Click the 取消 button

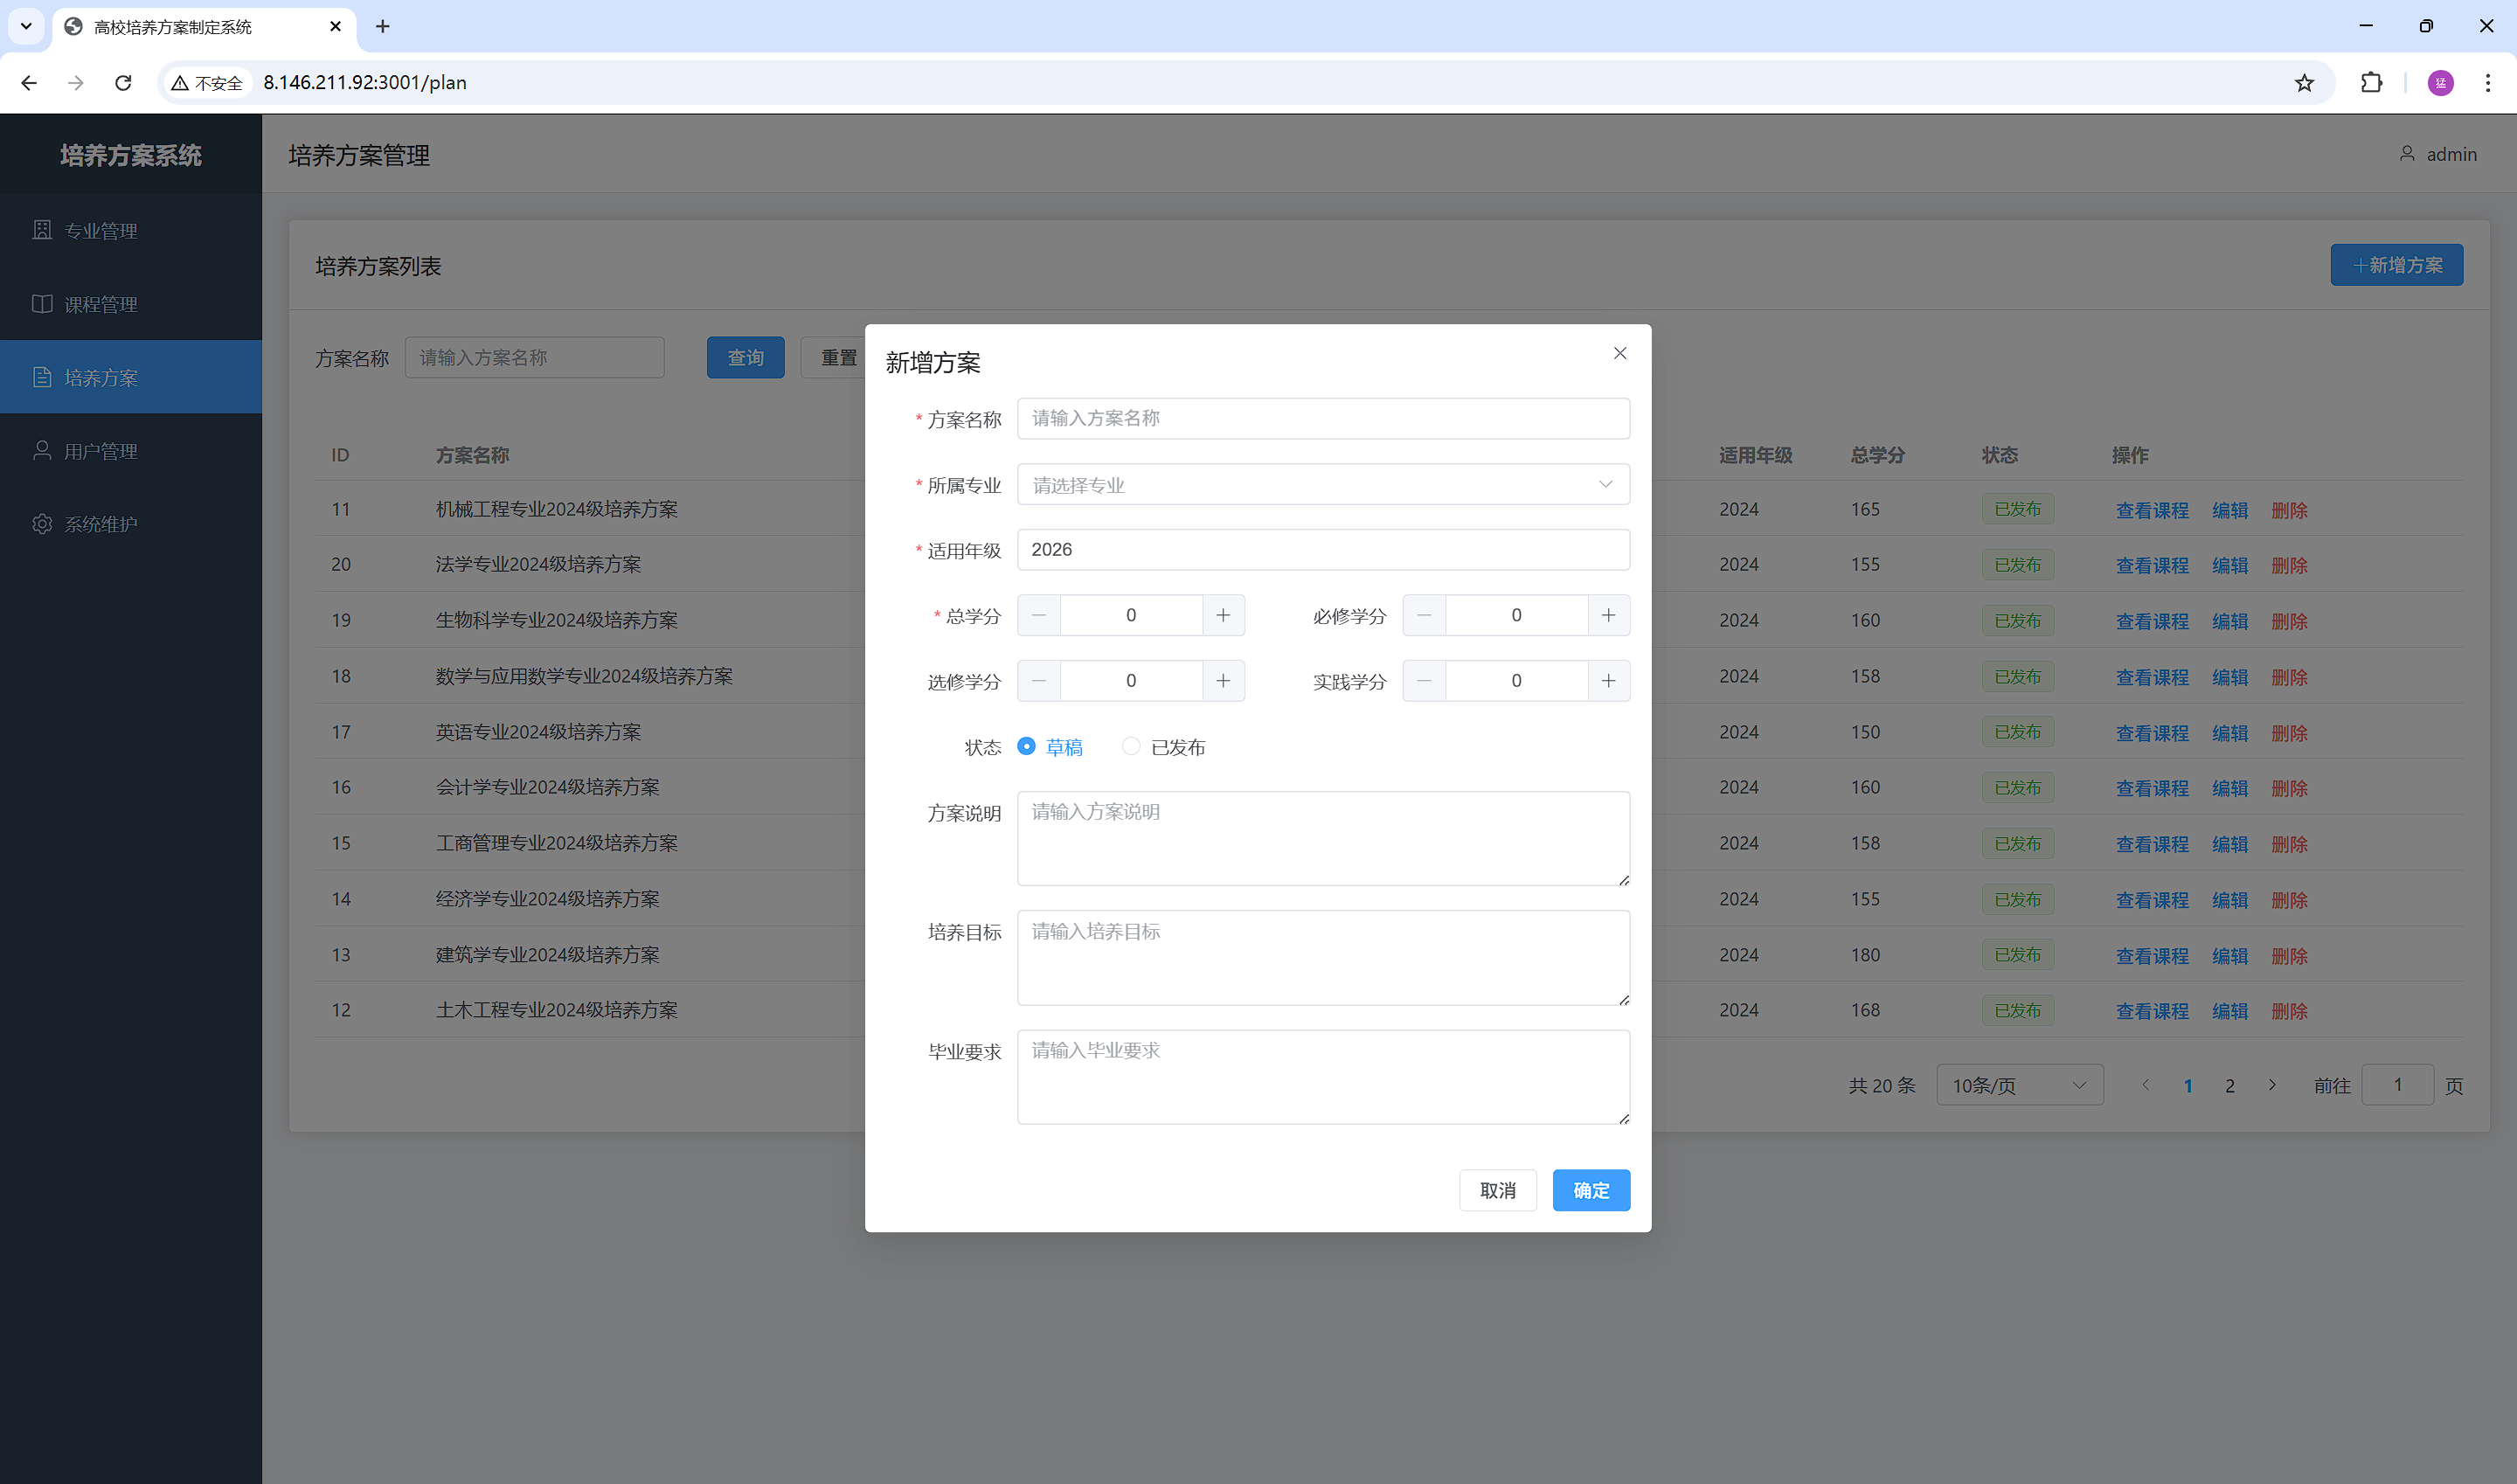coord(1496,1190)
